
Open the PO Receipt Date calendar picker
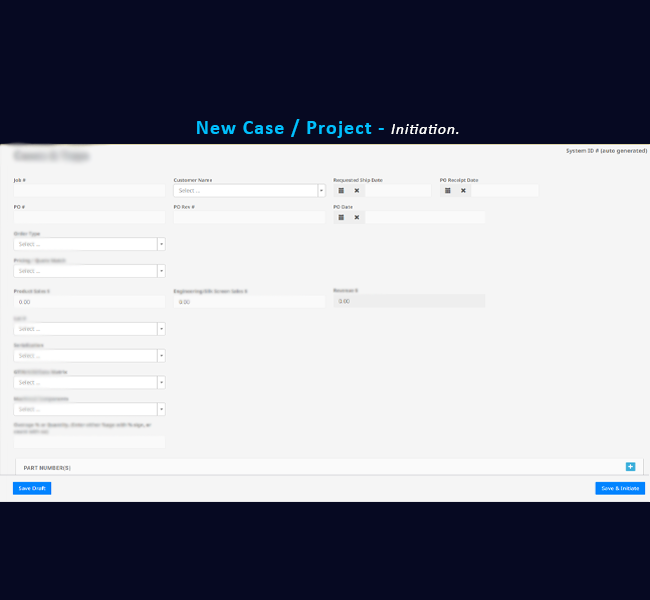point(447,190)
